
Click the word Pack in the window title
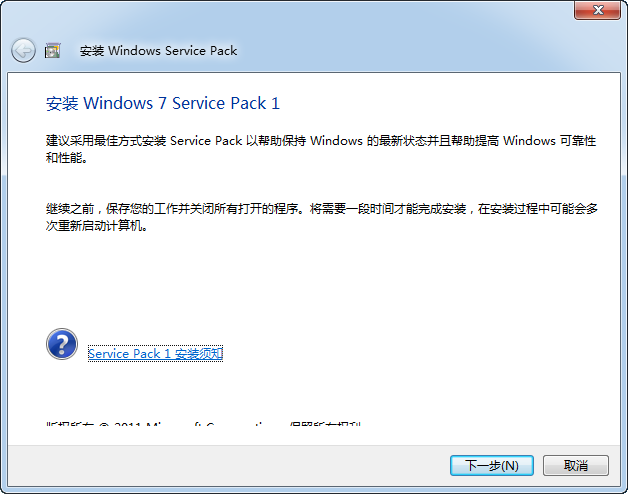coord(223,51)
